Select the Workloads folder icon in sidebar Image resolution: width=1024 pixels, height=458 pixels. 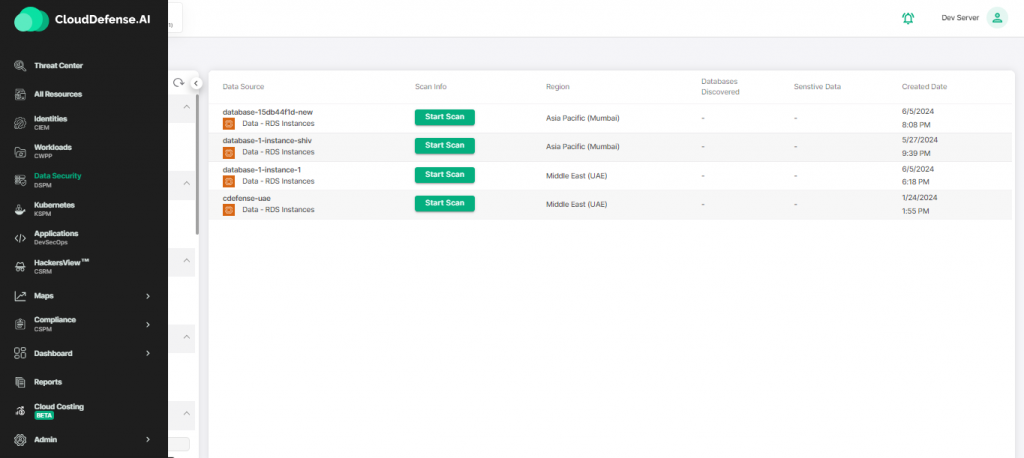click(20, 151)
